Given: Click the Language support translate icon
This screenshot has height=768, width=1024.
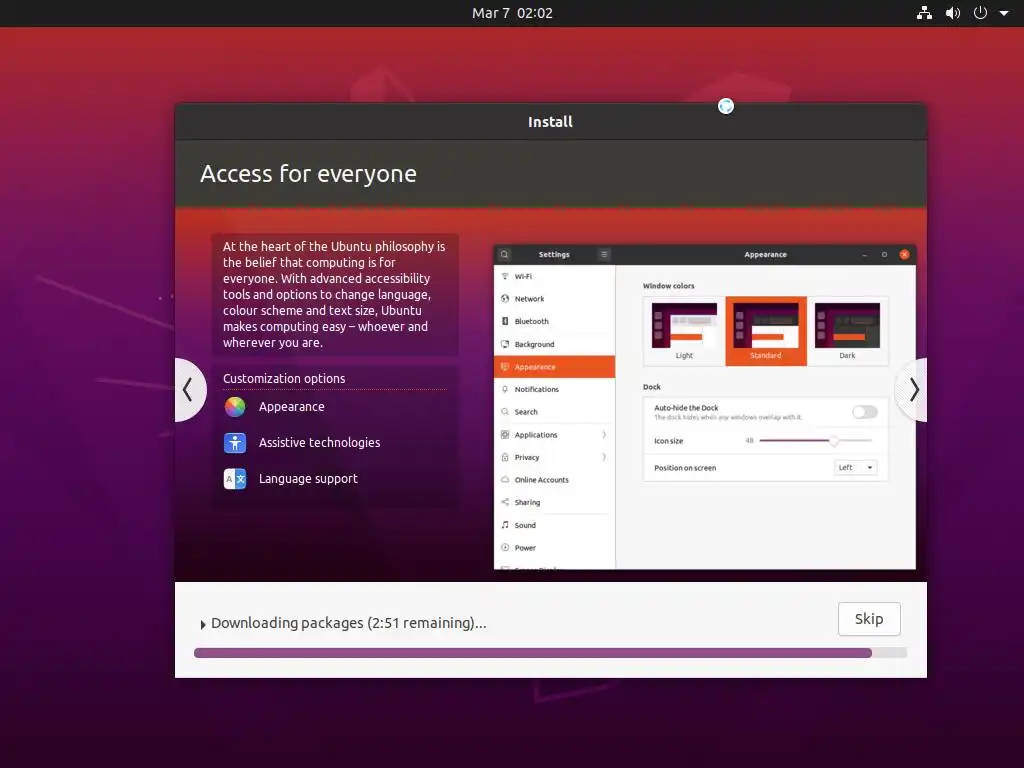Looking at the screenshot, I should [235, 479].
